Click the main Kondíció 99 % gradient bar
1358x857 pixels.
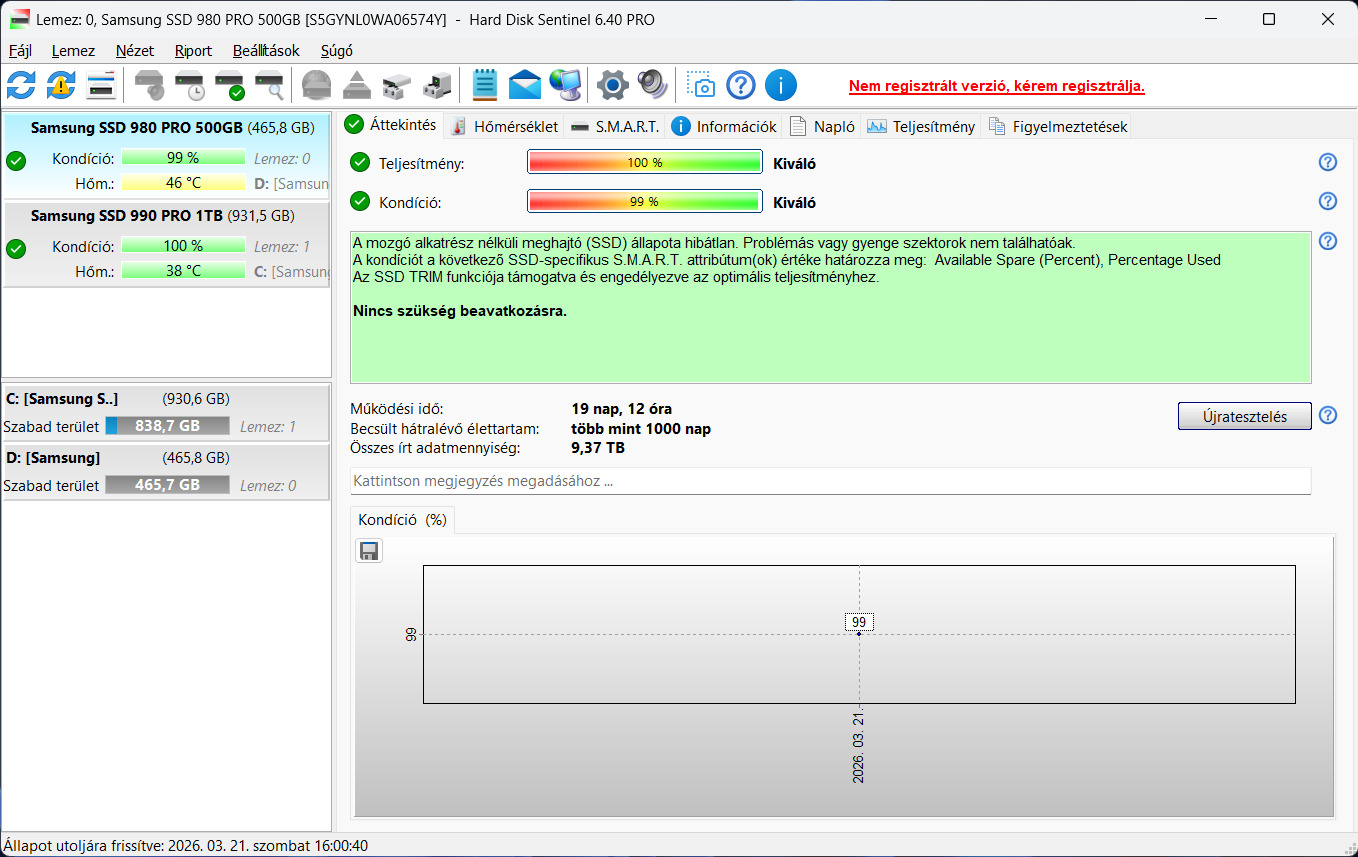645,202
